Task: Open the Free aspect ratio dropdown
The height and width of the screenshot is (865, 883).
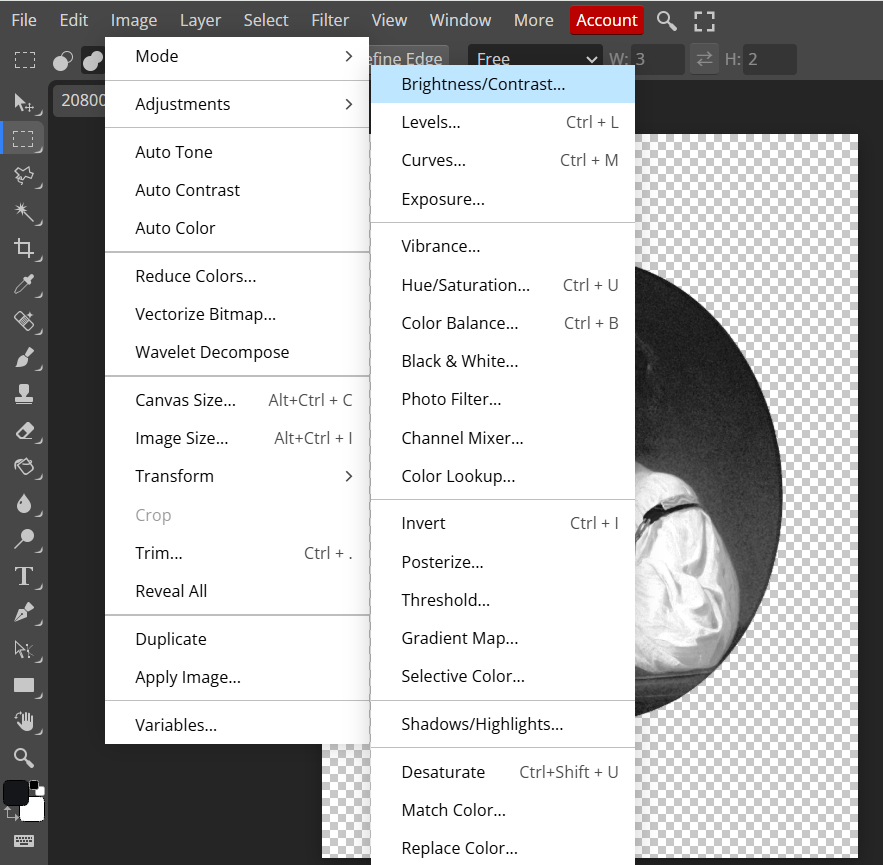Action: click(x=536, y=59)
